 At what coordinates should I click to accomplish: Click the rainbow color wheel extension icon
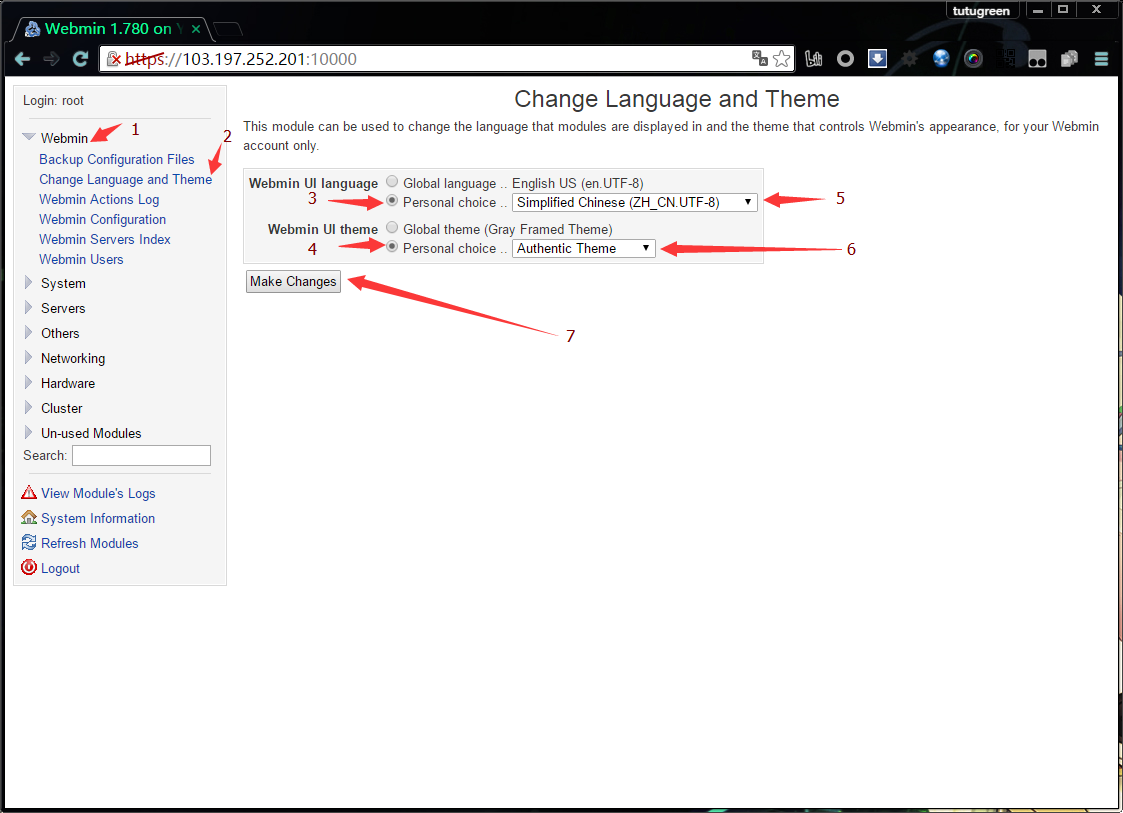point(973,59)
